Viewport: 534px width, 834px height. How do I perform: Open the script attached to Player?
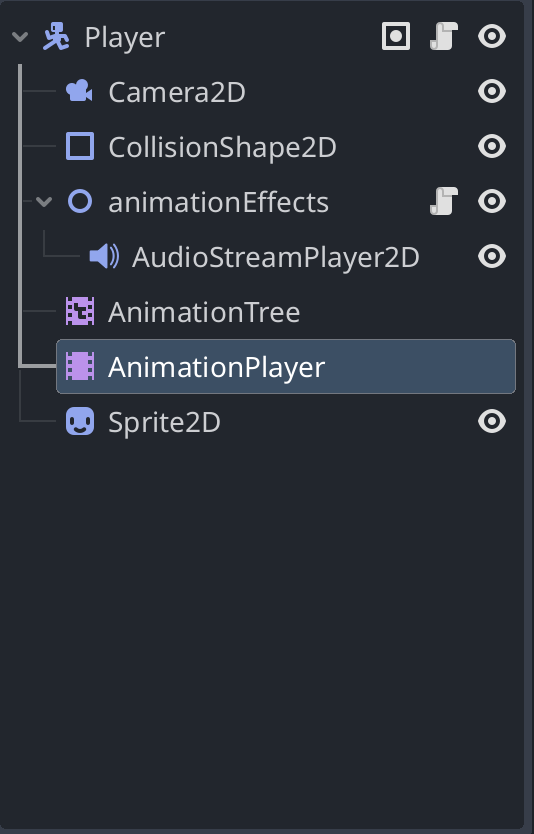444,36
